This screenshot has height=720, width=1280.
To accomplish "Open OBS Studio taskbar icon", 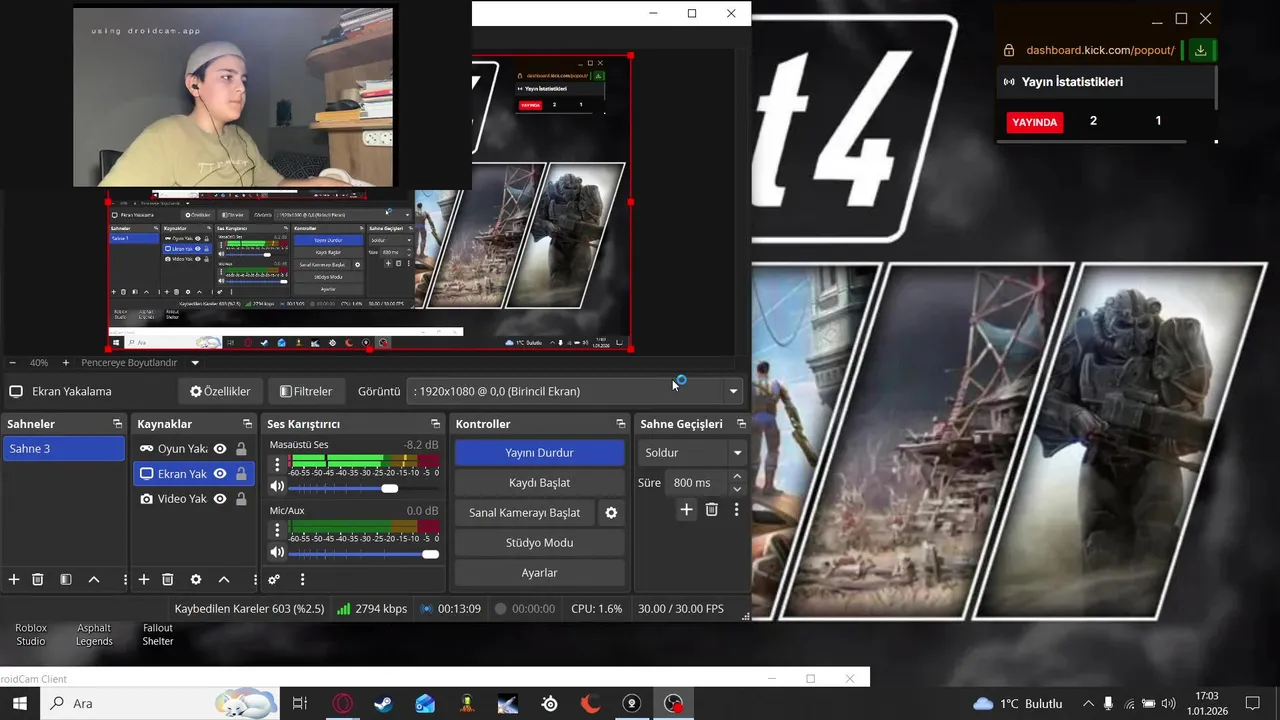I will pyautogui.click(x=674, y=704).
